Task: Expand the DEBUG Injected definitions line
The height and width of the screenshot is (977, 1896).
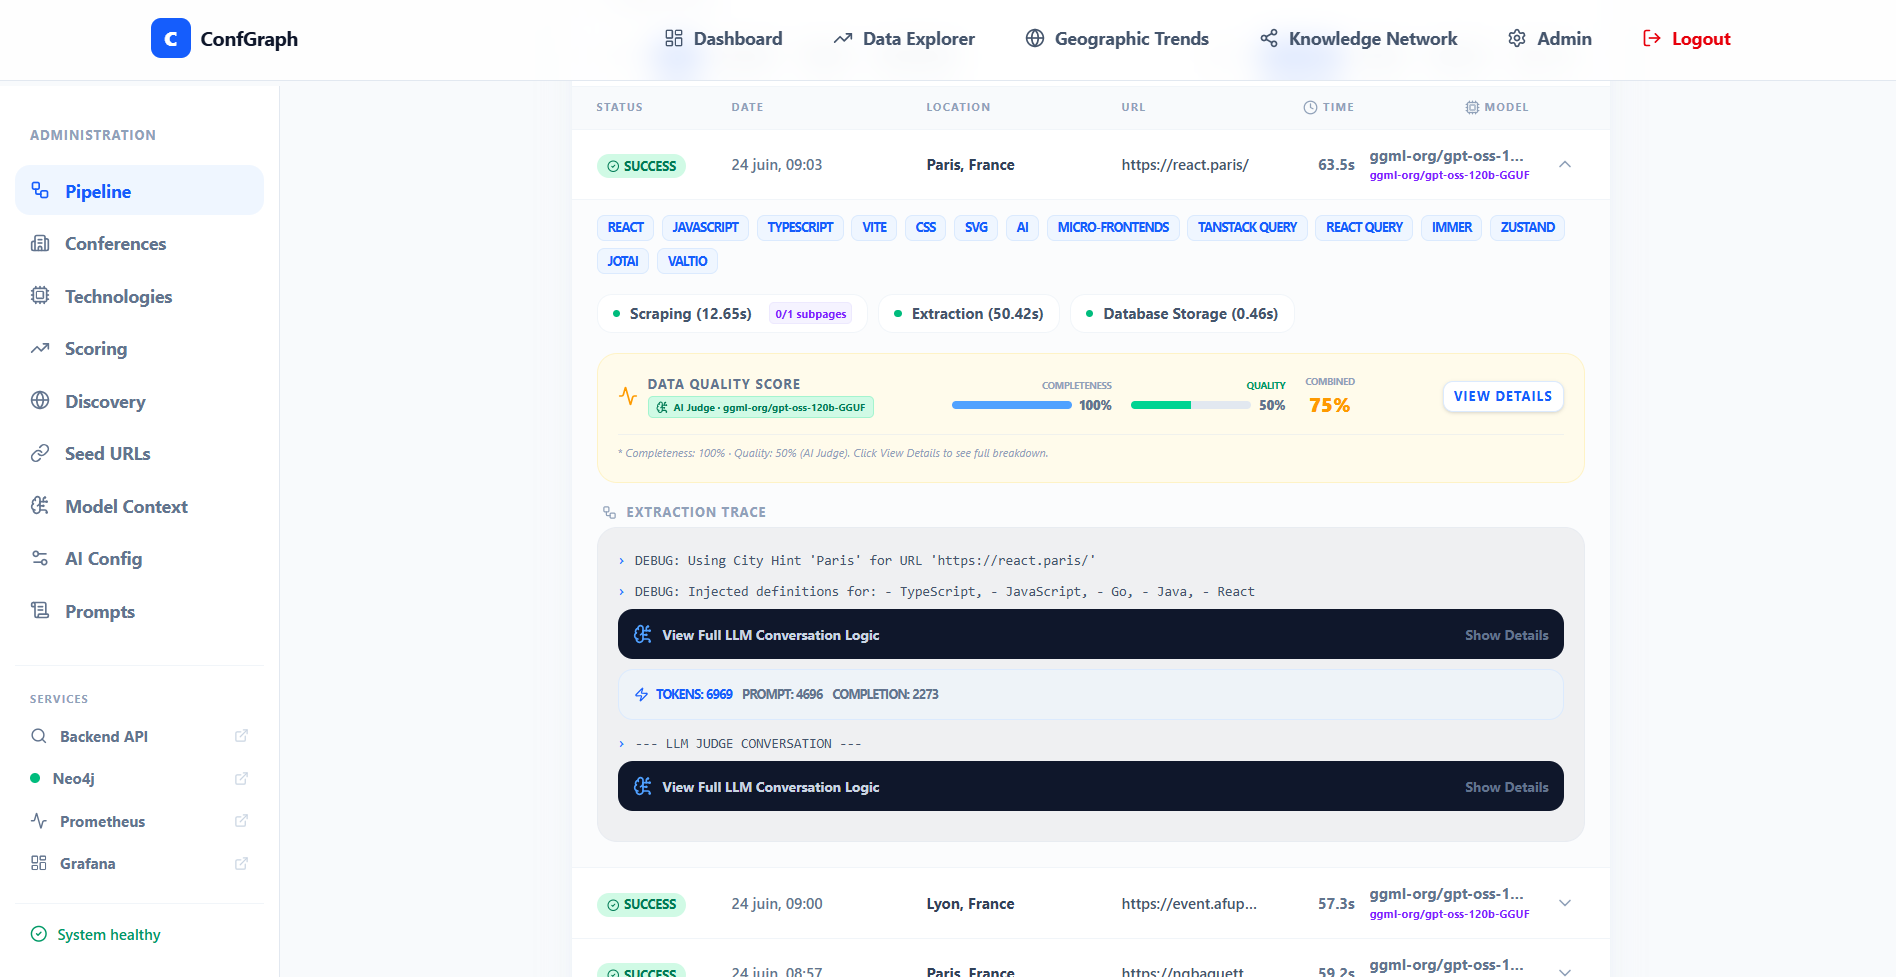Action: [x=936, y=592]
